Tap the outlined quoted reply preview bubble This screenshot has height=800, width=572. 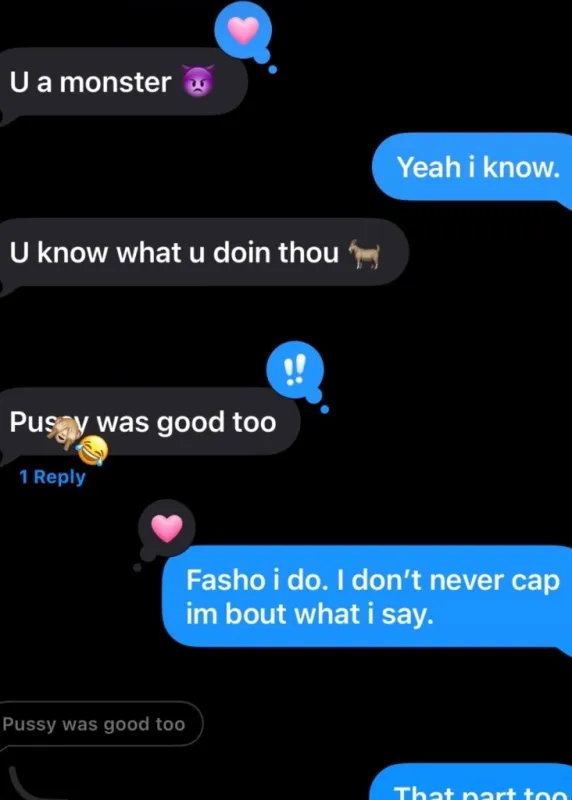(101, 724)
